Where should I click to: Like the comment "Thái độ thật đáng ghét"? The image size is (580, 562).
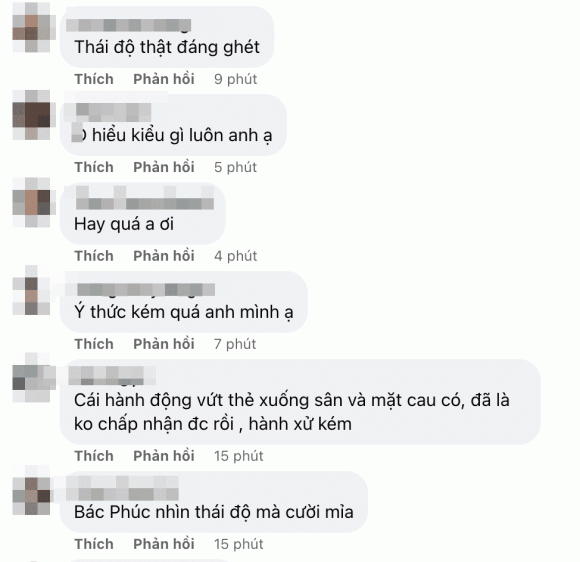tap(94, 79)
